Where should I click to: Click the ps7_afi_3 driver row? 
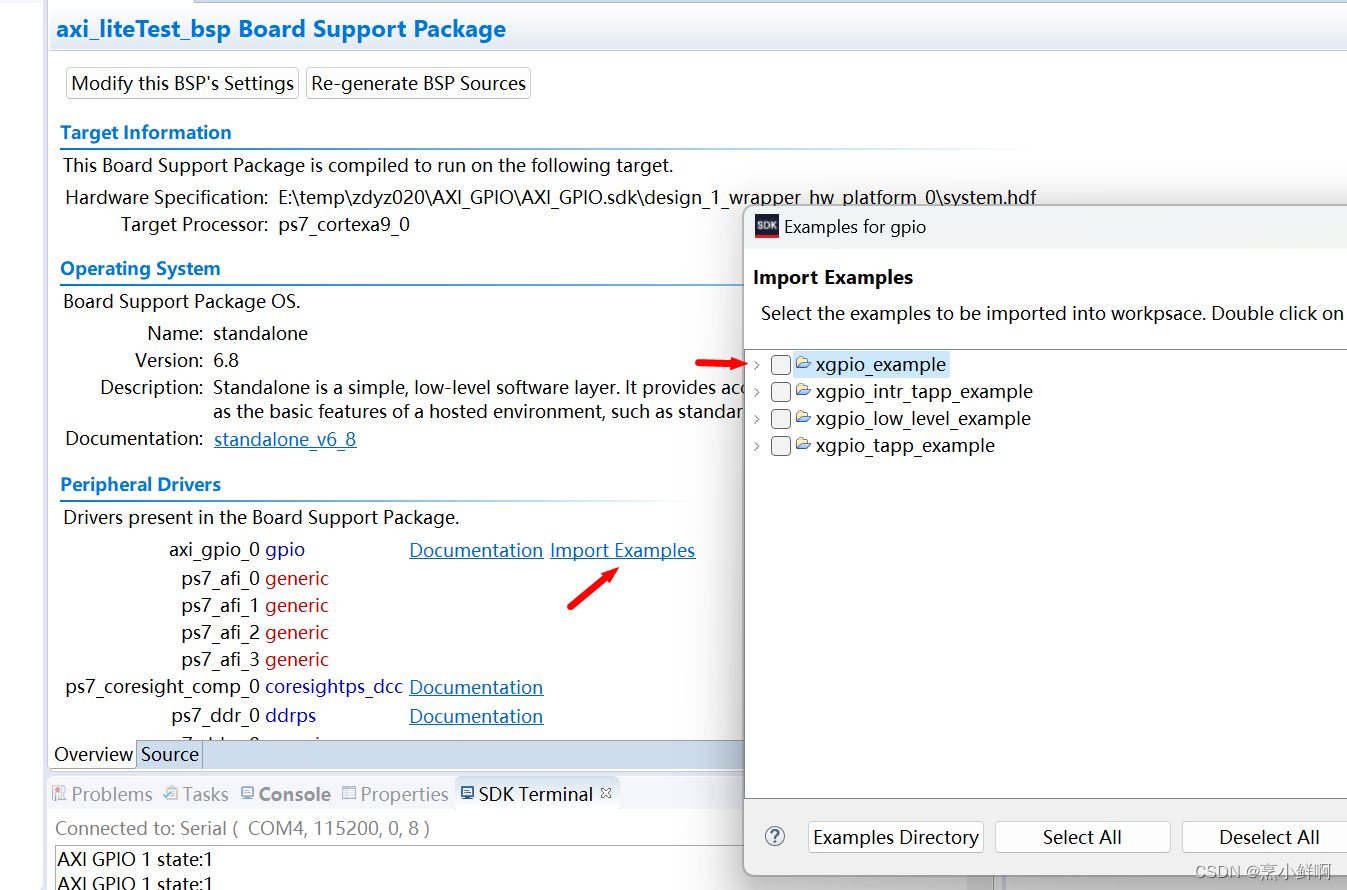(x=255, y=660)
